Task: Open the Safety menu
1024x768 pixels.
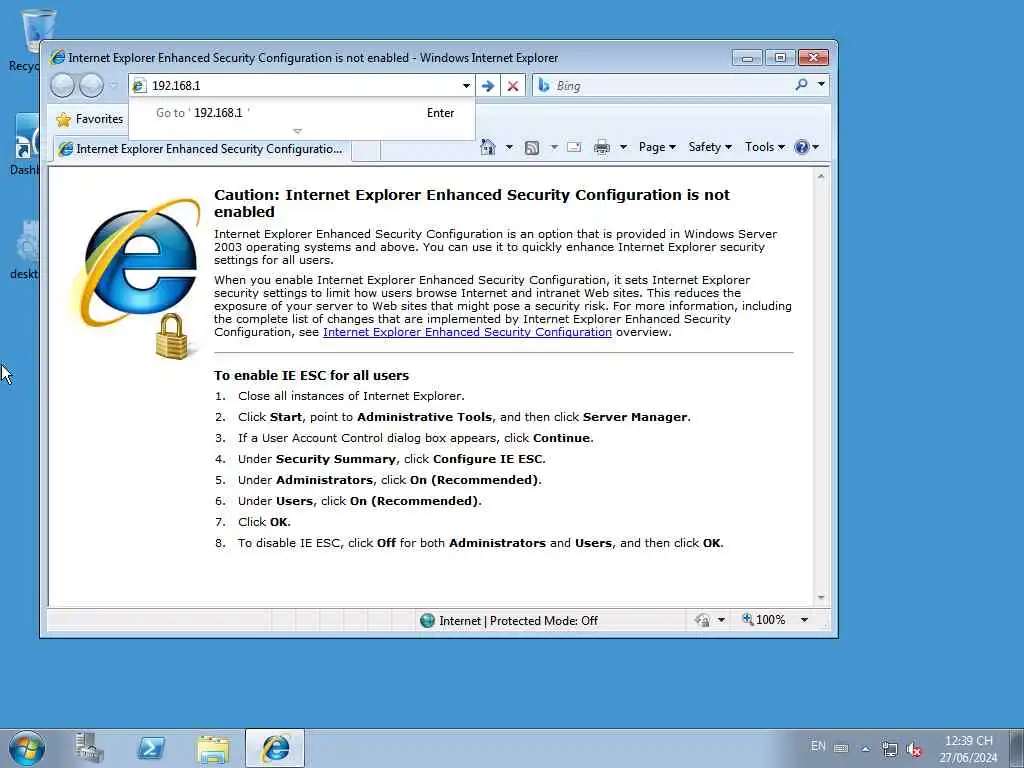Action: pyautogui.click(x=710, y=147)
